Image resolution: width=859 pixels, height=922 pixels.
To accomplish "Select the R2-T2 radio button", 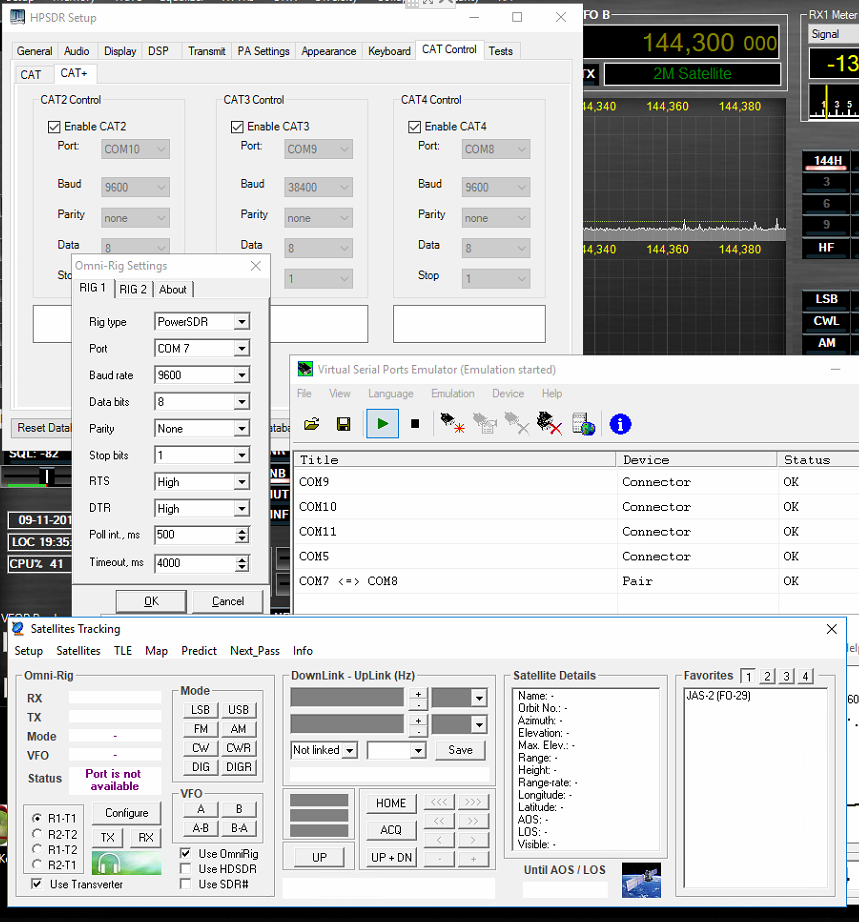I will [37, 834].
